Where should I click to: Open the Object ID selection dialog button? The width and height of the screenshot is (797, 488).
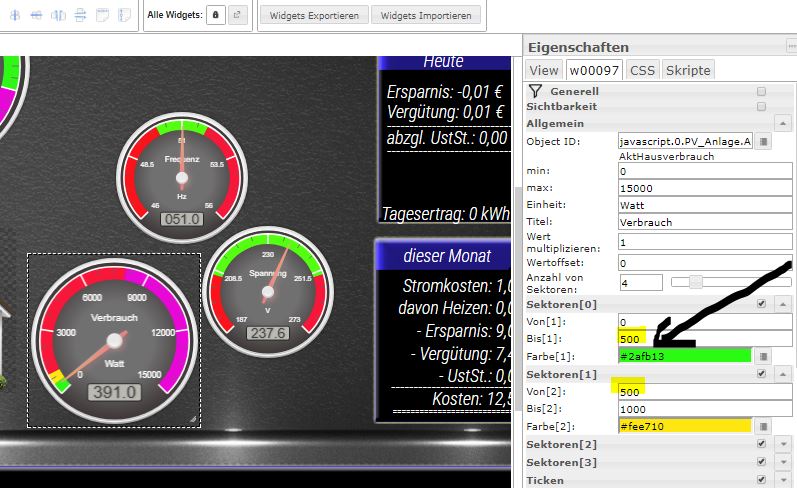pyautogui.click(x=764, y=142)
